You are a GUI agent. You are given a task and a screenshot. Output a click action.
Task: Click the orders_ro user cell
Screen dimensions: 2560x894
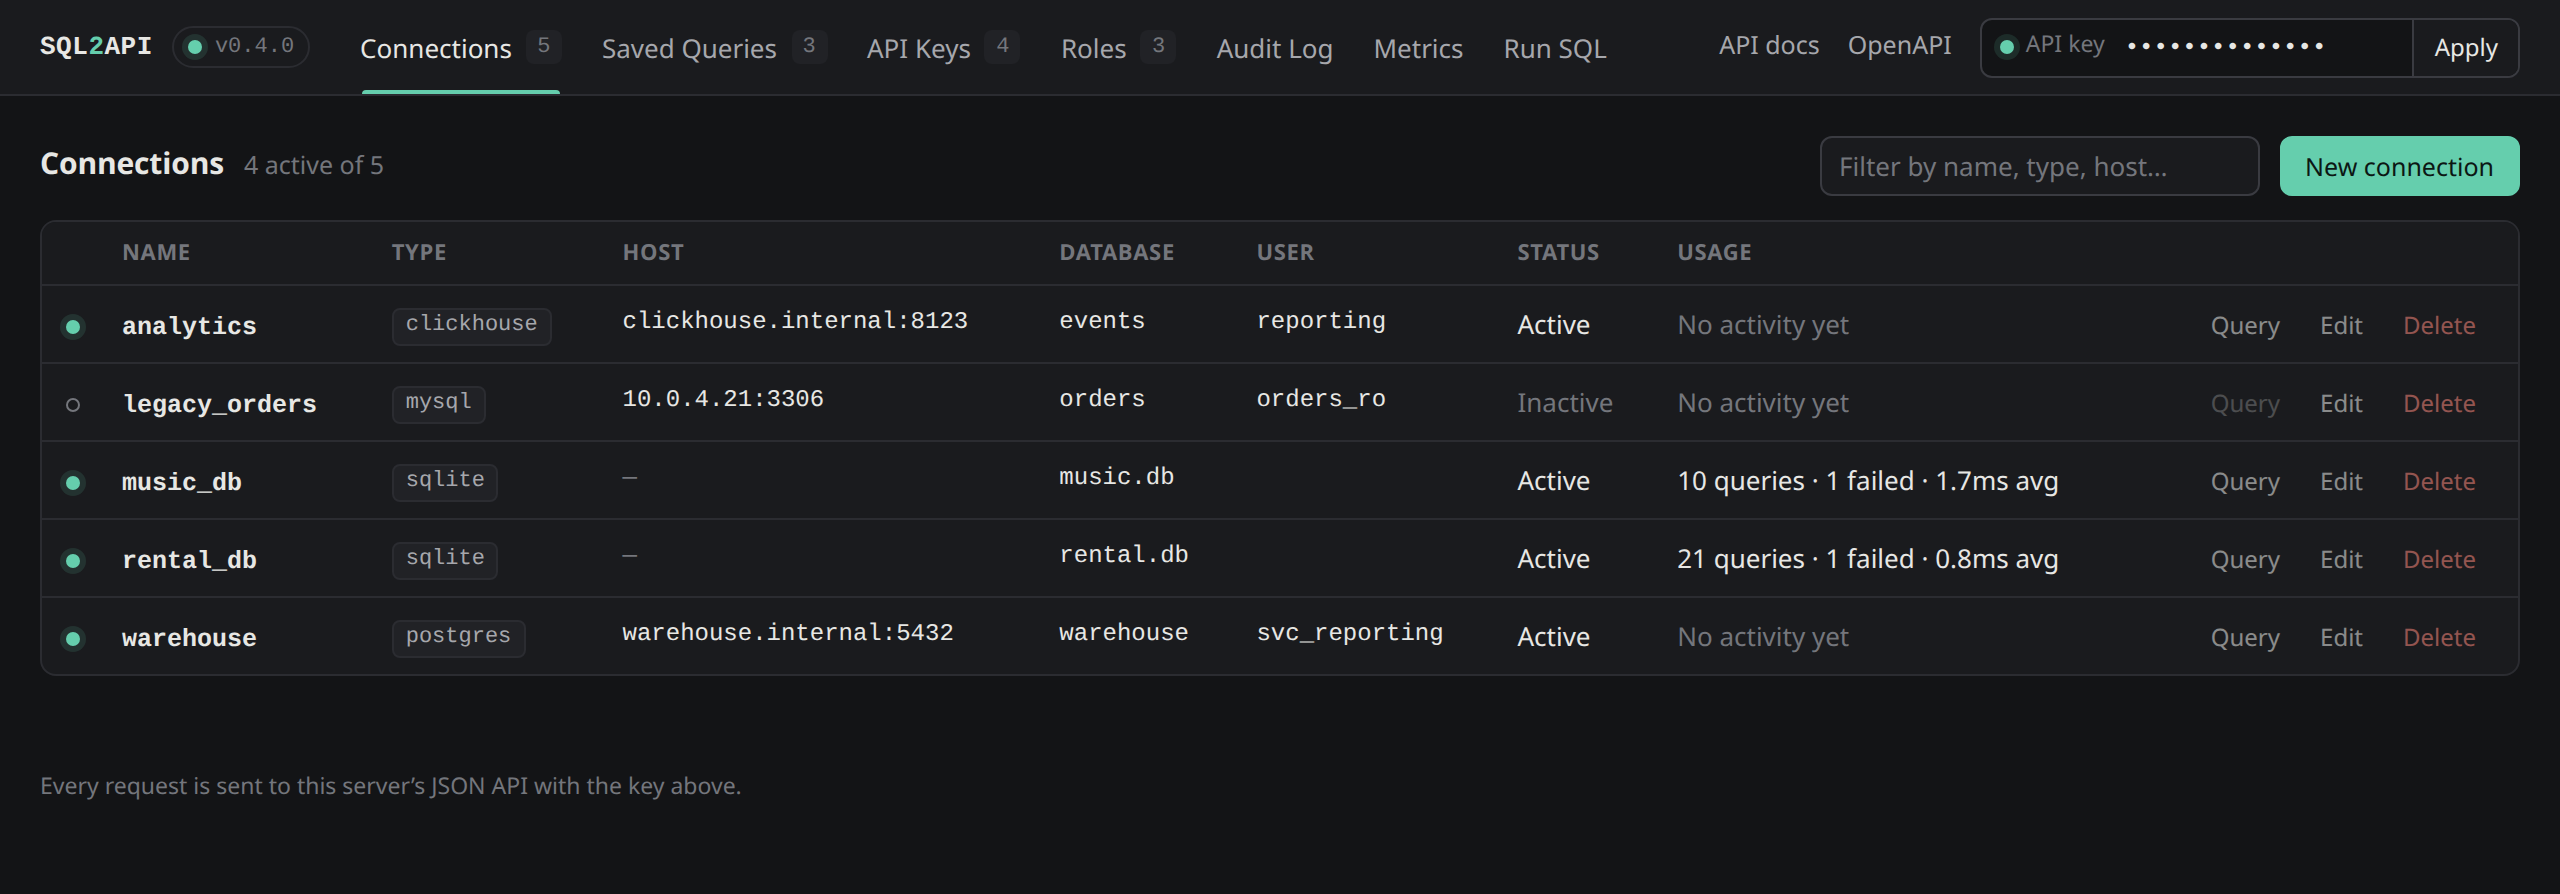point(1321,399)
